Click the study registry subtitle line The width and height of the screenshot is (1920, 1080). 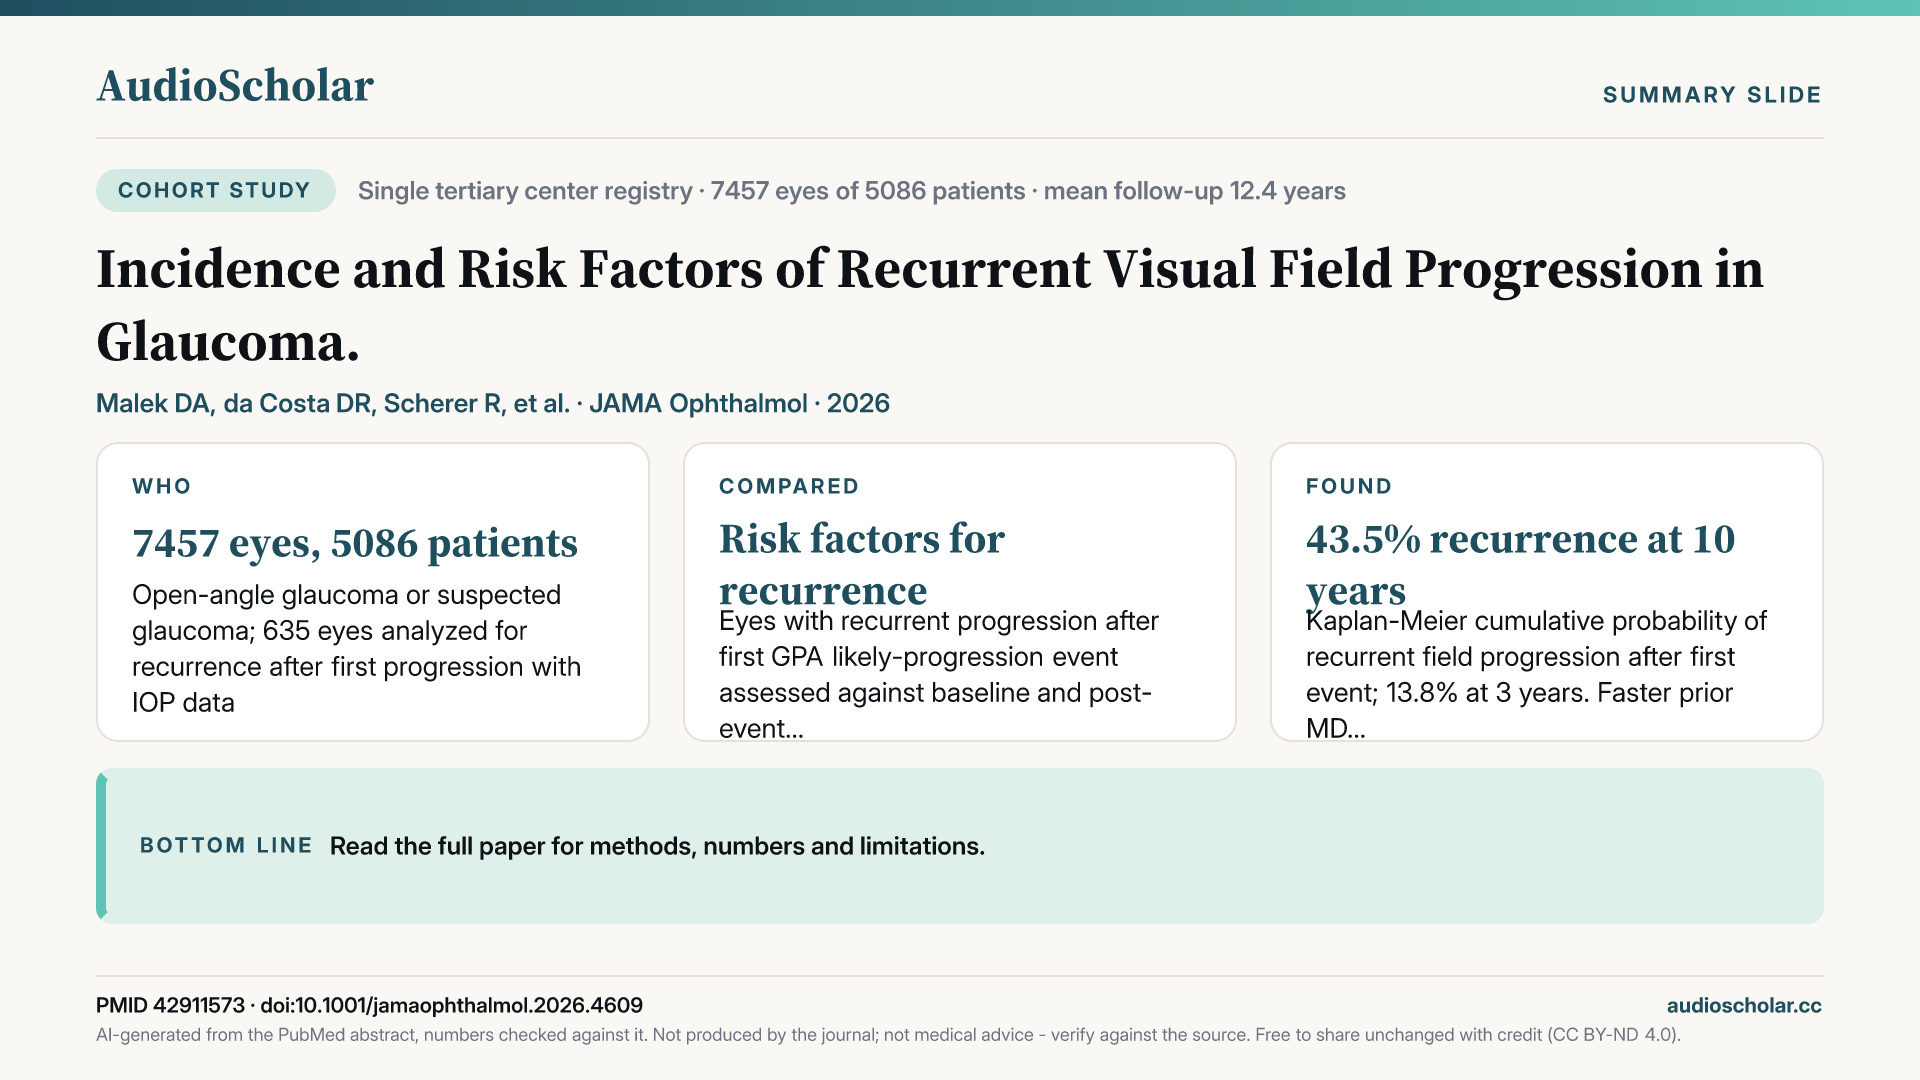point(851,191)
